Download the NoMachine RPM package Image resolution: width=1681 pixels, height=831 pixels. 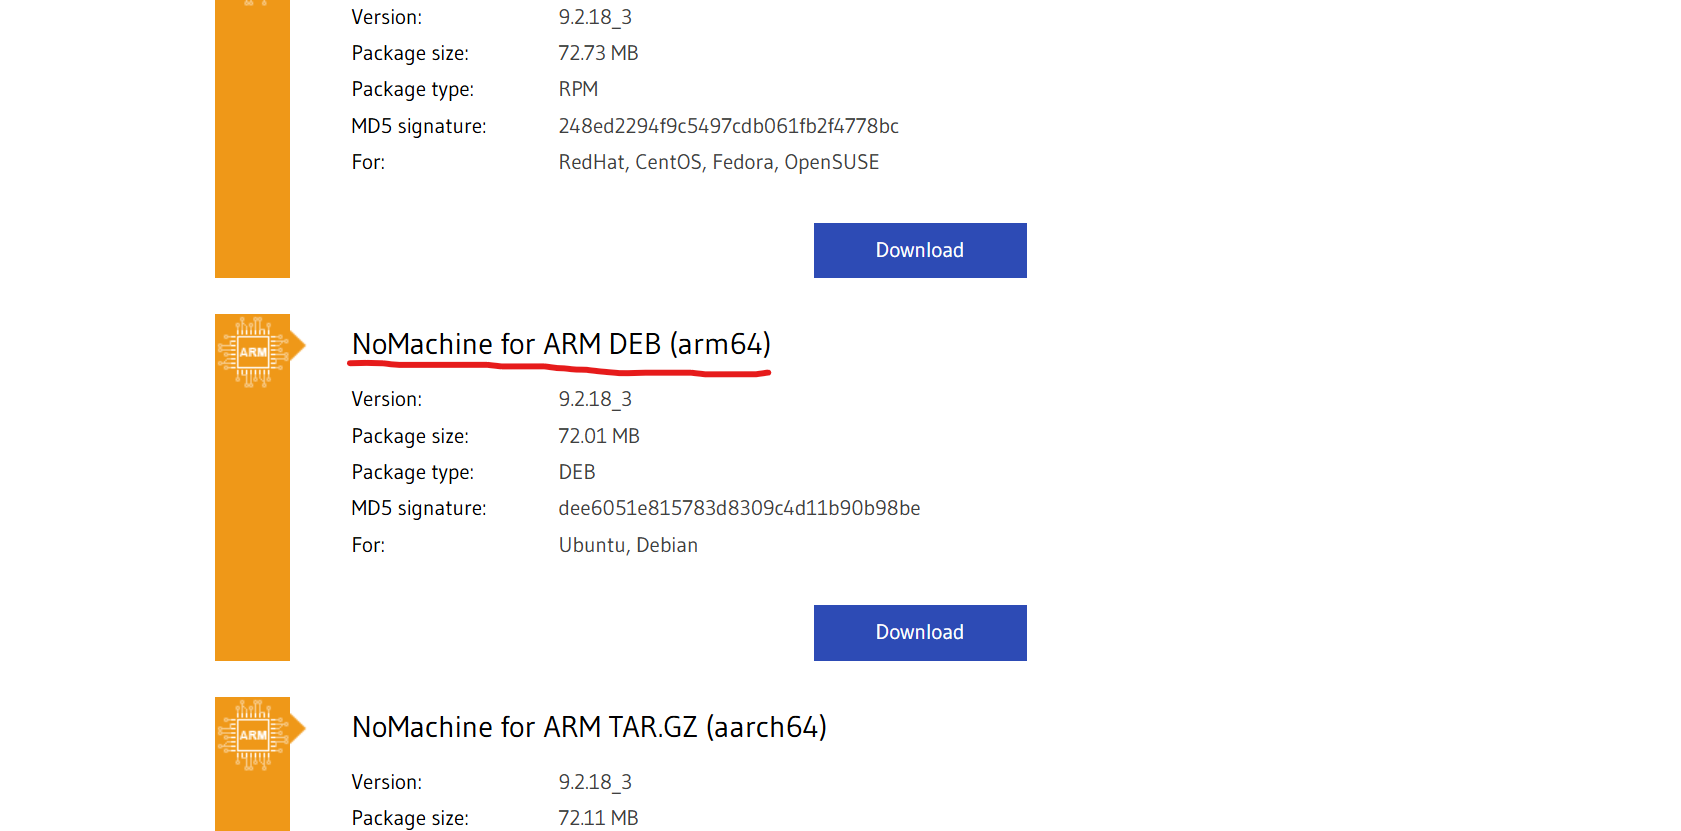[x=920, y=250]
